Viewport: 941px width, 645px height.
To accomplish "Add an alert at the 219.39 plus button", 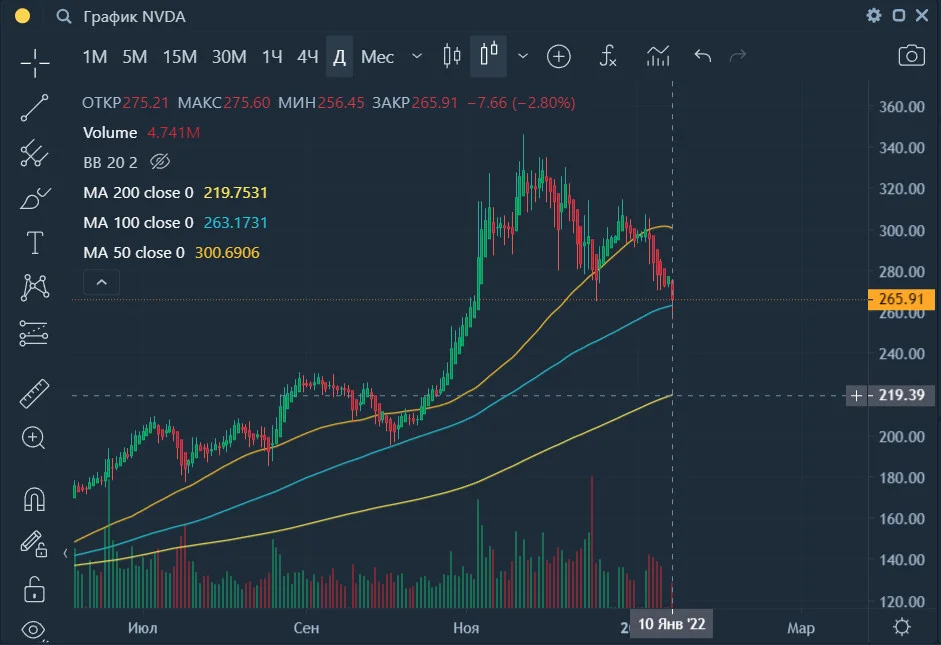I will tap(856, 395).
